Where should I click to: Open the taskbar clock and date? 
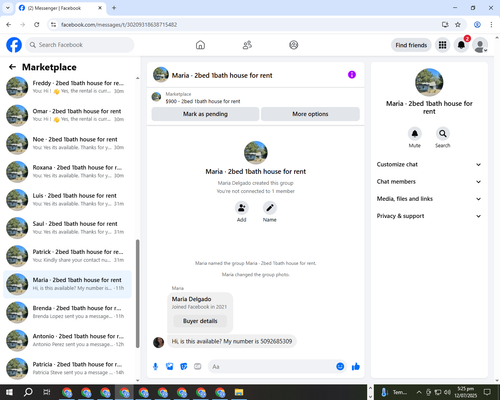465,392
